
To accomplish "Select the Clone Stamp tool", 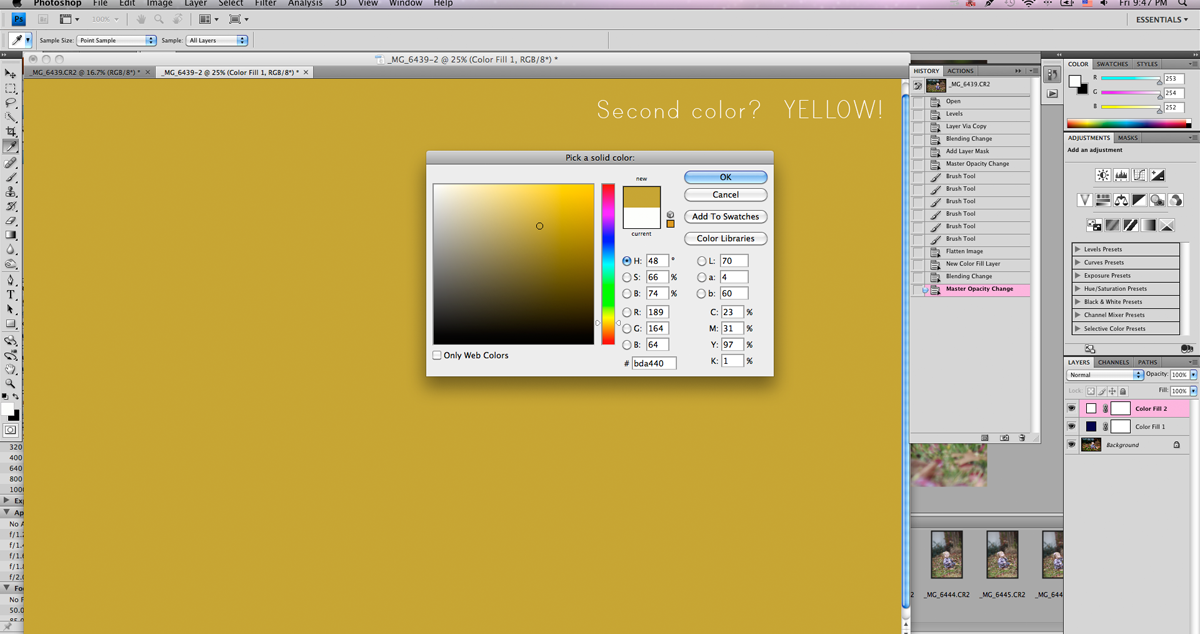I will pos(11,191).
